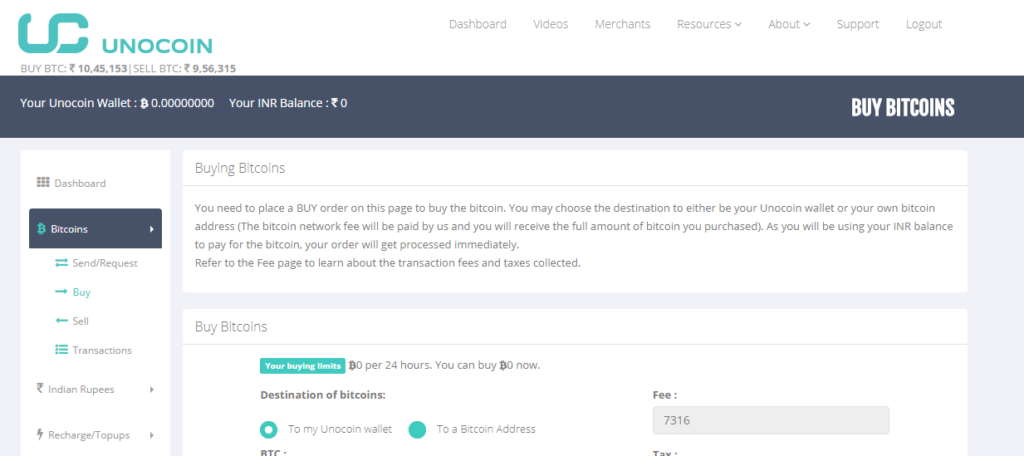Click Your INR Balance text
The width and height of the screenshot is (1024, 456).
tap(288, 103)
